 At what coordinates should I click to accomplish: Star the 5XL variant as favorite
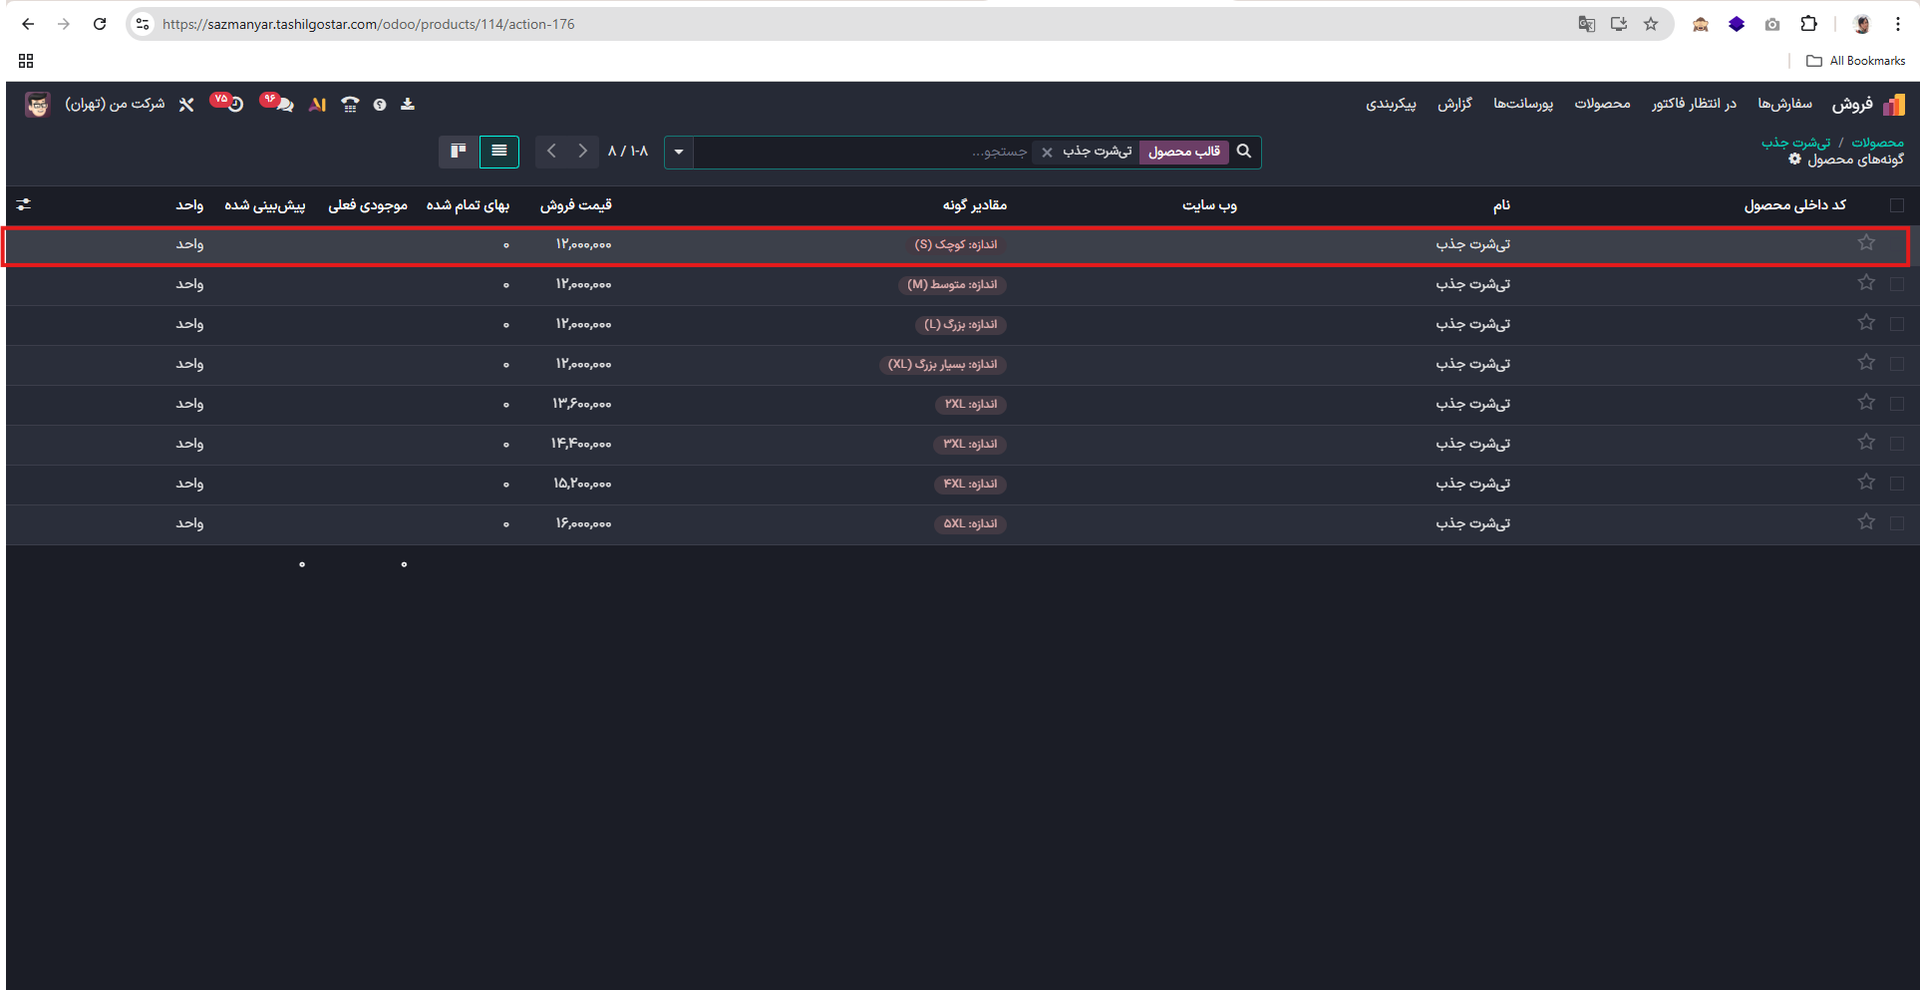[x=1866, y=522]
